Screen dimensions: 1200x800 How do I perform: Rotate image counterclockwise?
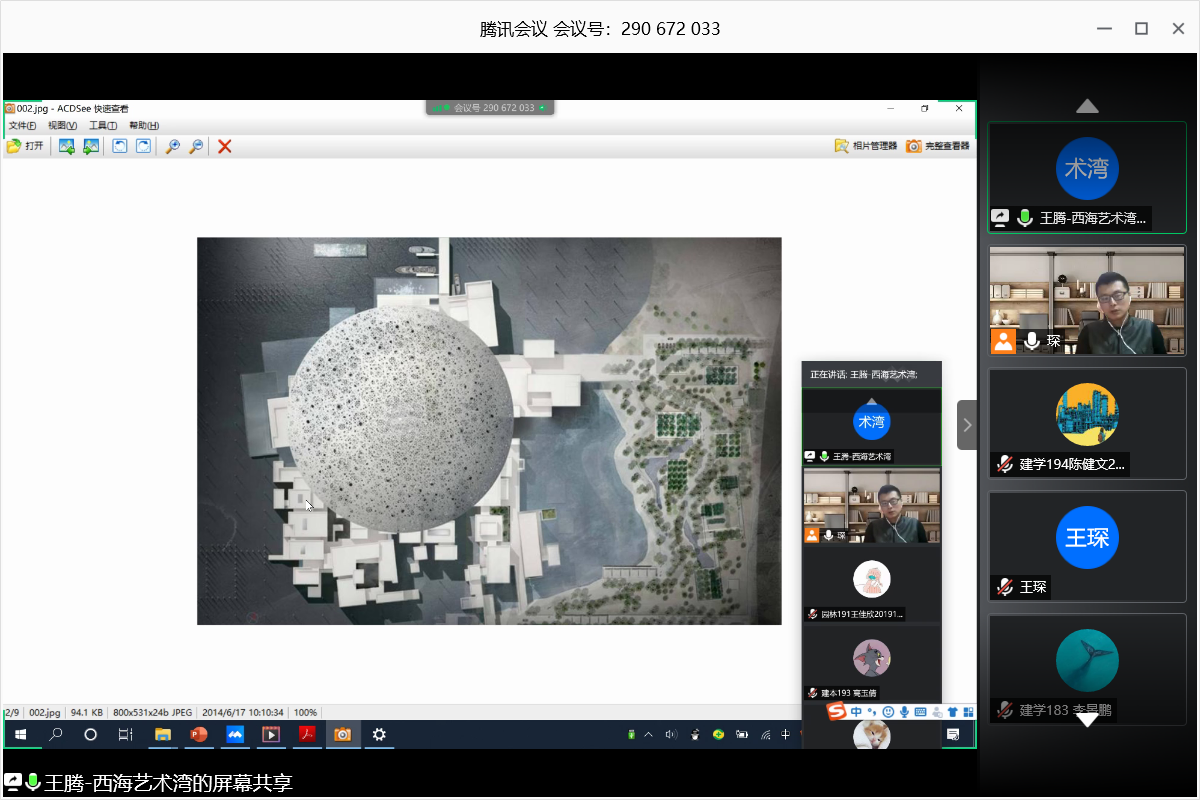pyautogui.click(x=120, y=146)
